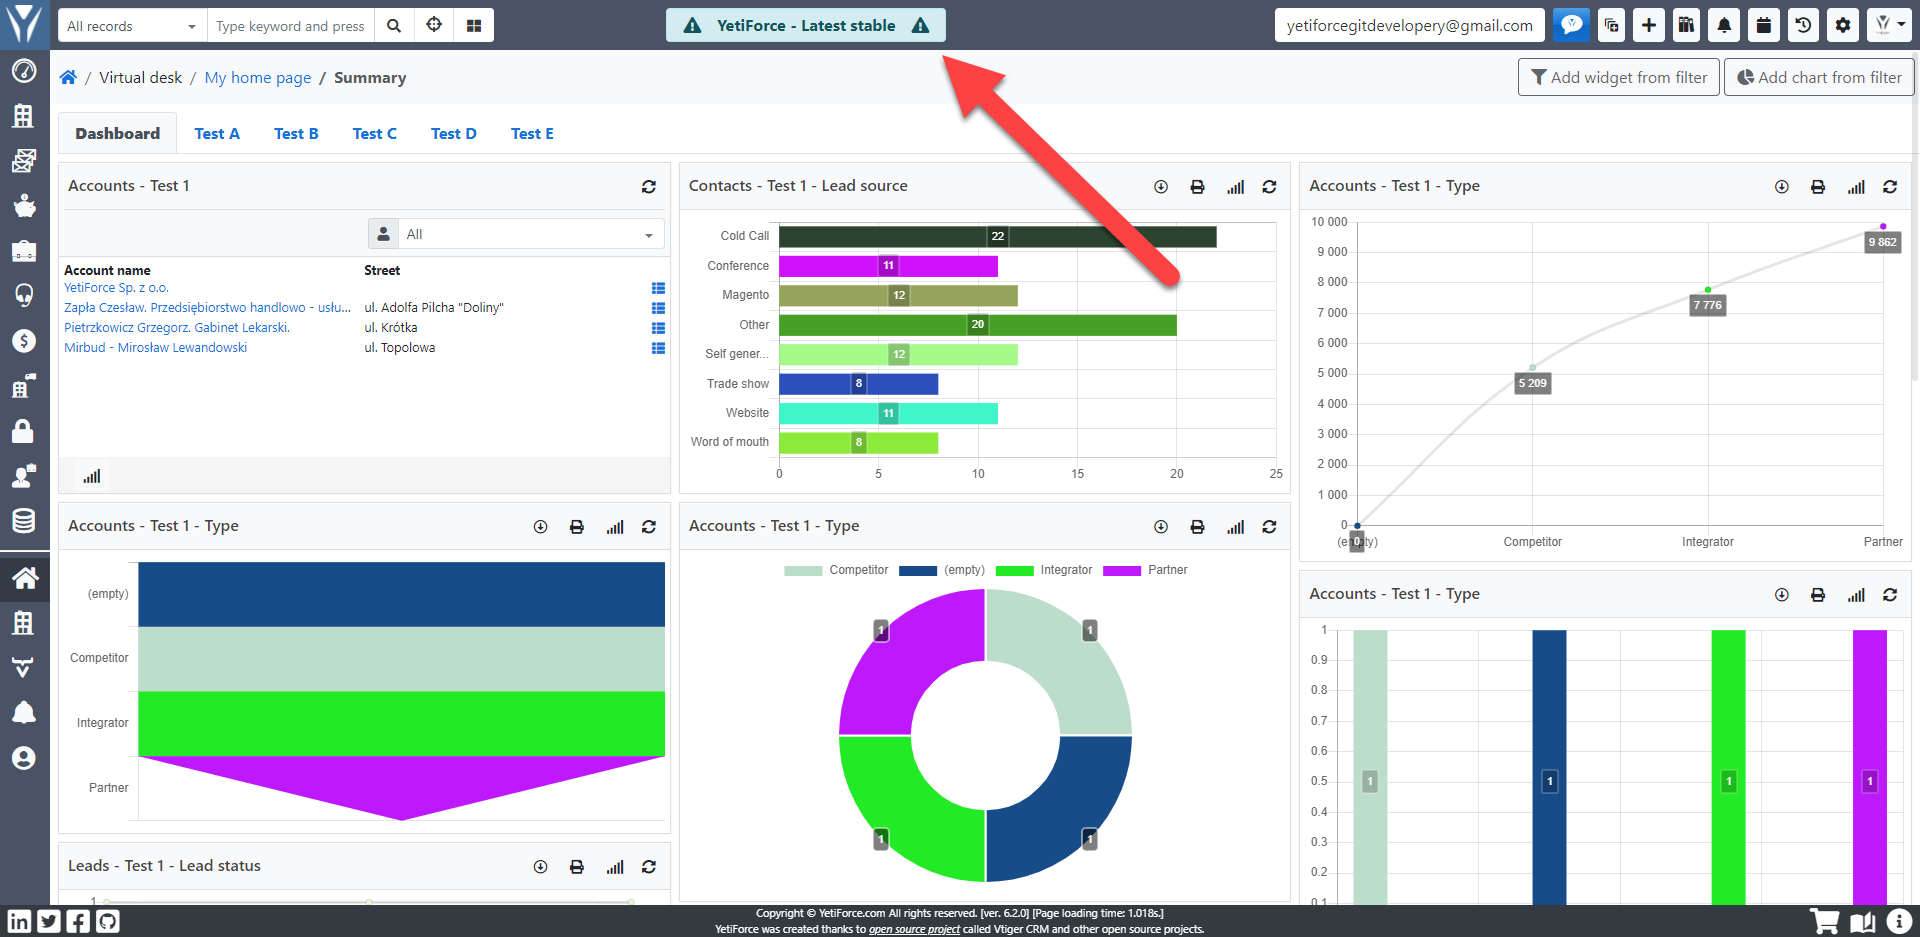Refresh the Accounts line chart widget
Image resolution: width=1920 pixels, height=937 pixels.
tap(1890, 187)
